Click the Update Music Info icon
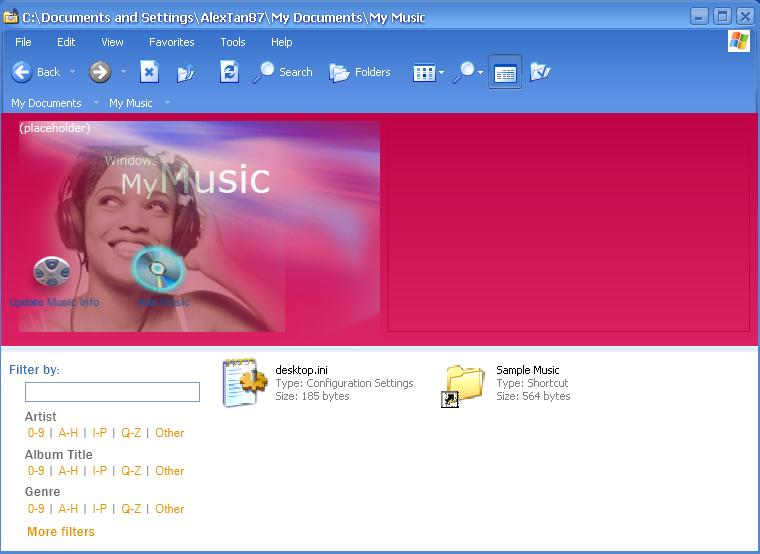 tap(52, 271)
